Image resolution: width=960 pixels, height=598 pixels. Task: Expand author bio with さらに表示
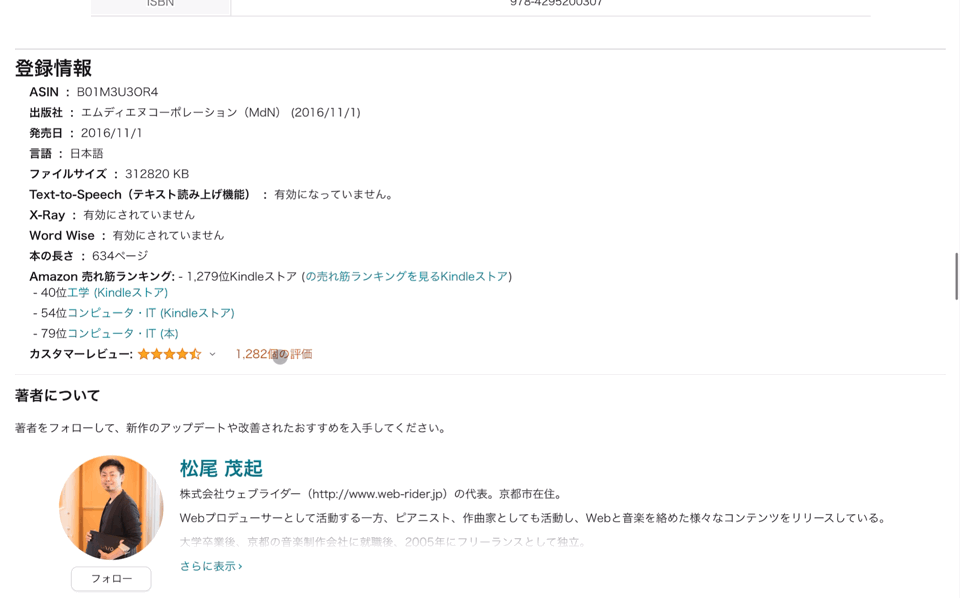[x=211, y=566]
